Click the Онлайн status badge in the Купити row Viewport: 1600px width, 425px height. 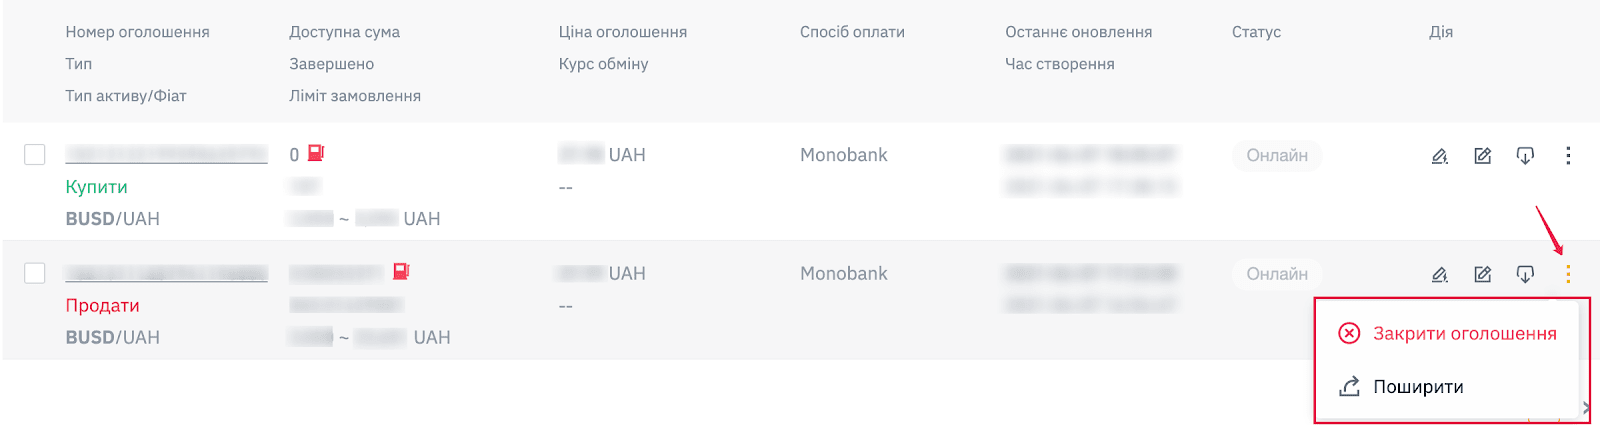(x=1277, y=156)
